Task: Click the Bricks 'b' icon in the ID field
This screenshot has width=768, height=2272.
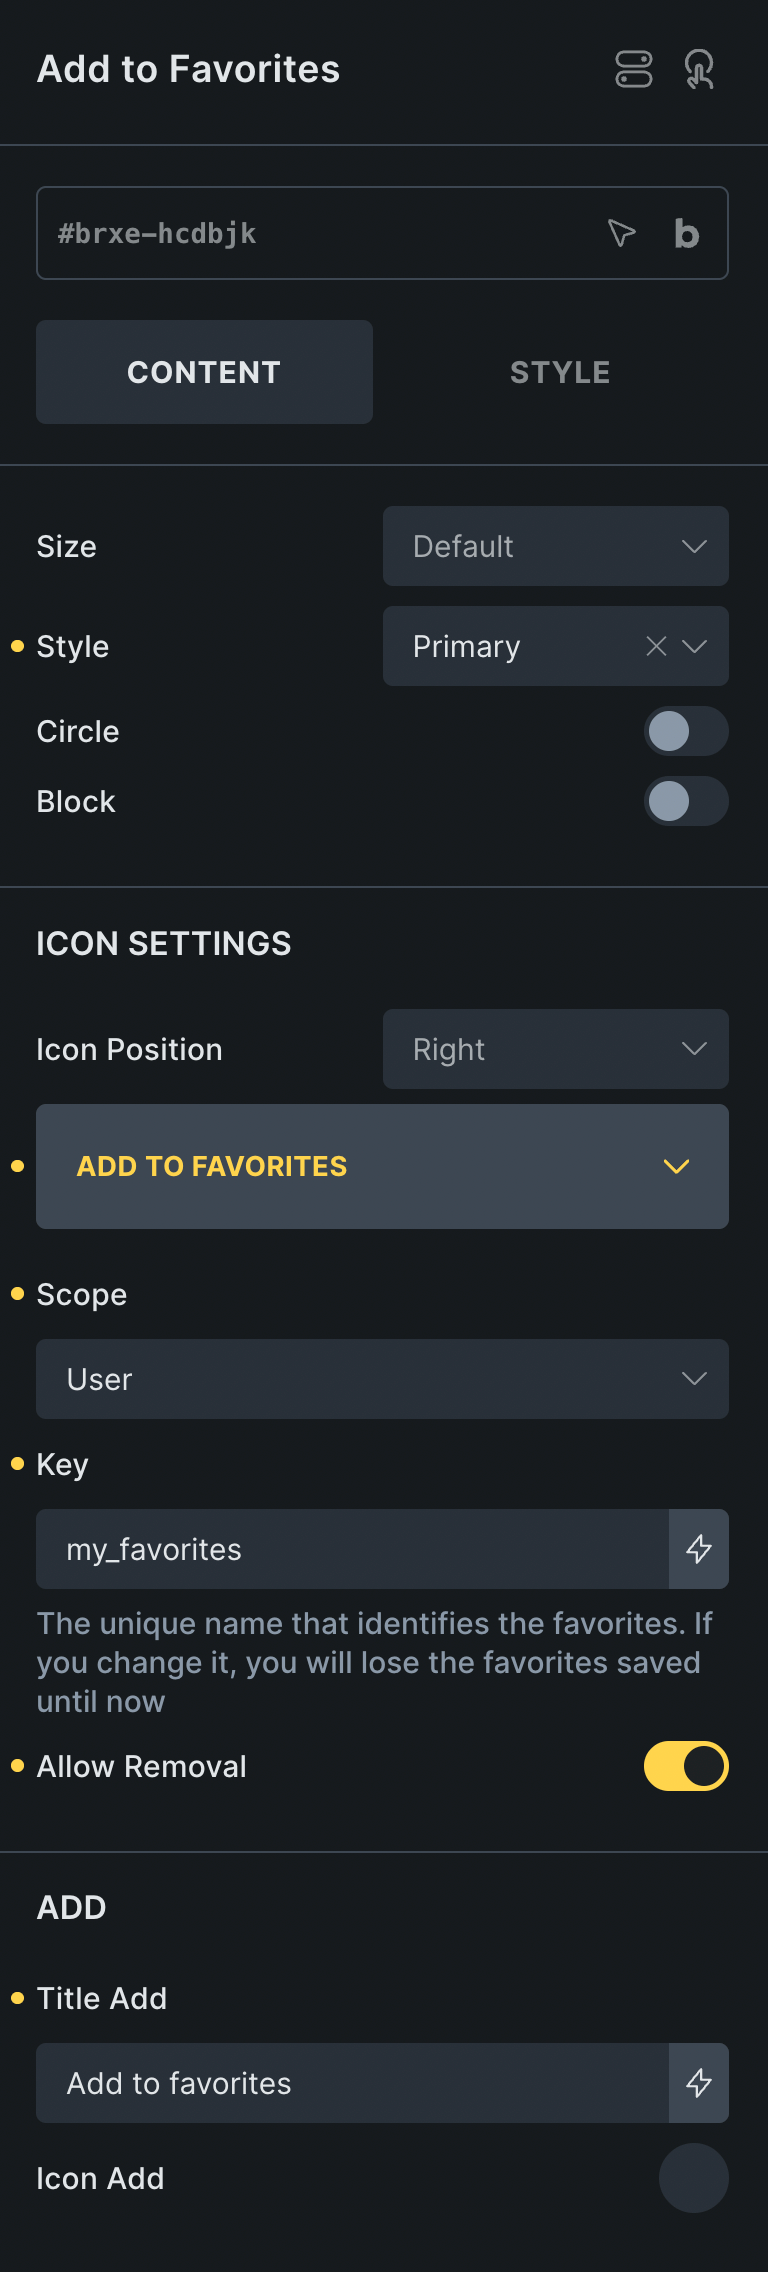Action: click(x=686, y=233)
